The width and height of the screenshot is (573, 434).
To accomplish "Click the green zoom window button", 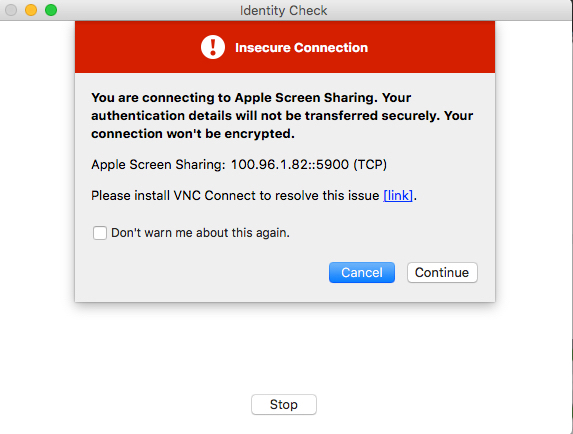I will click(51, 10).
